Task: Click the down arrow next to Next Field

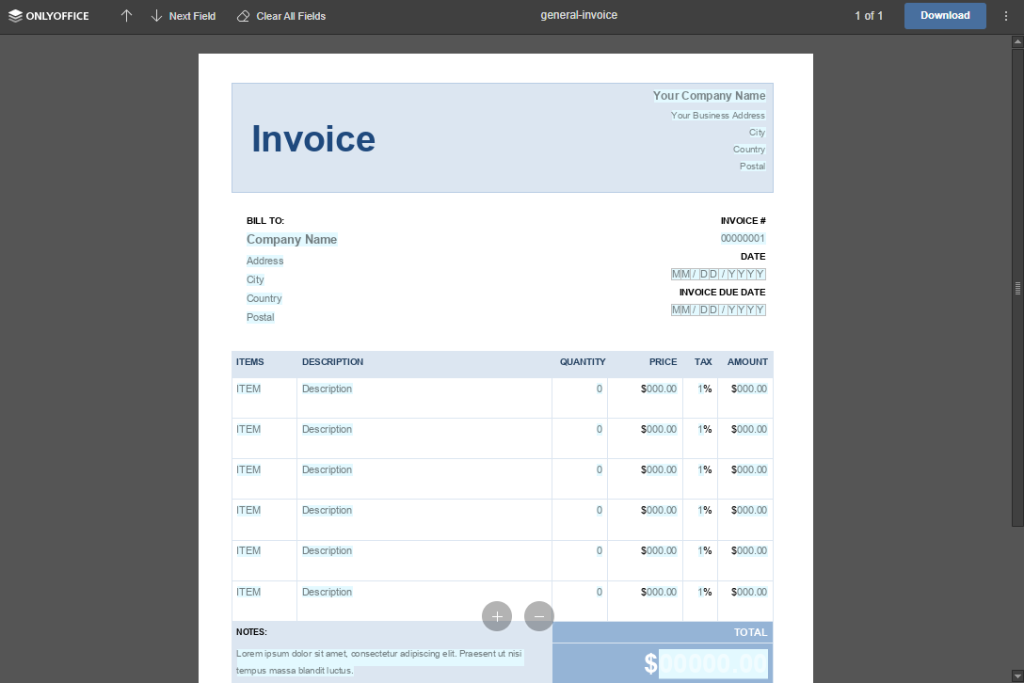Action: pos(158,15)
